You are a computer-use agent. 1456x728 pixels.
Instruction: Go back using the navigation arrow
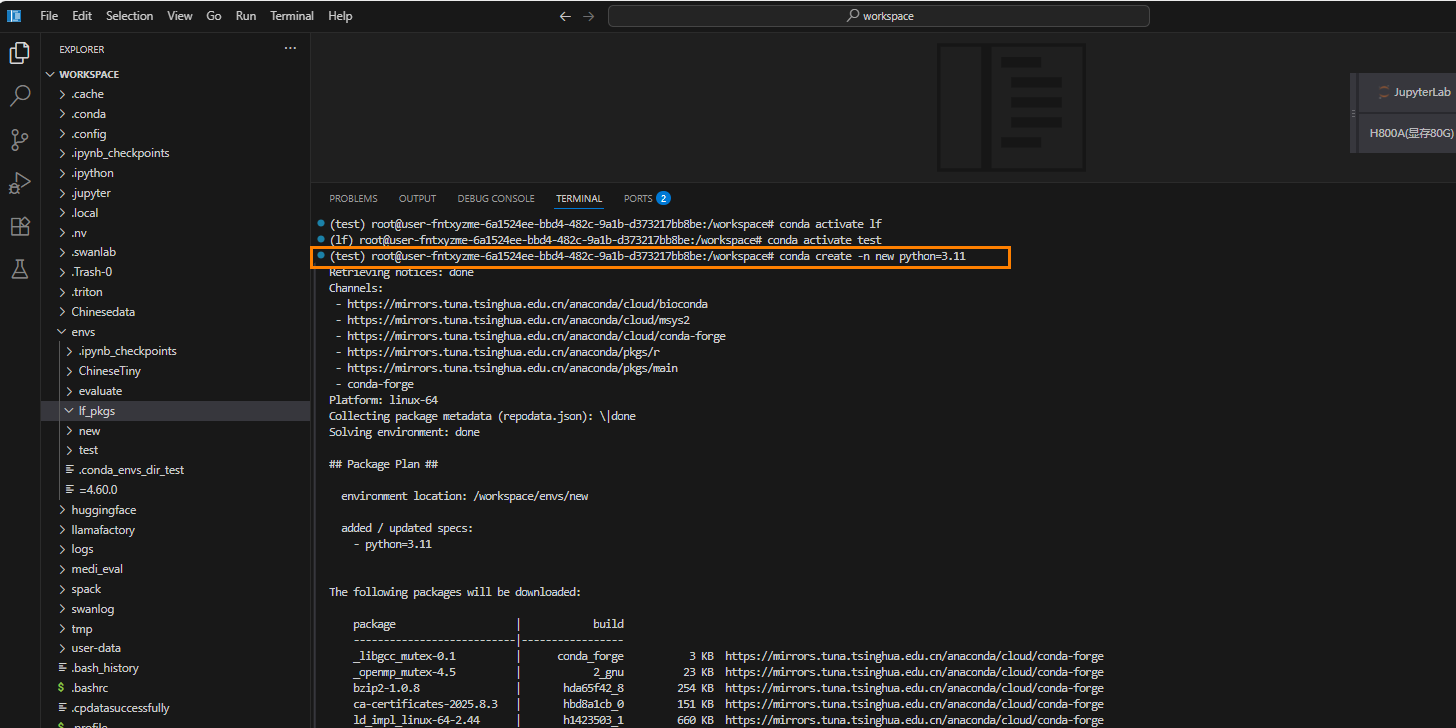coord(565,16)
